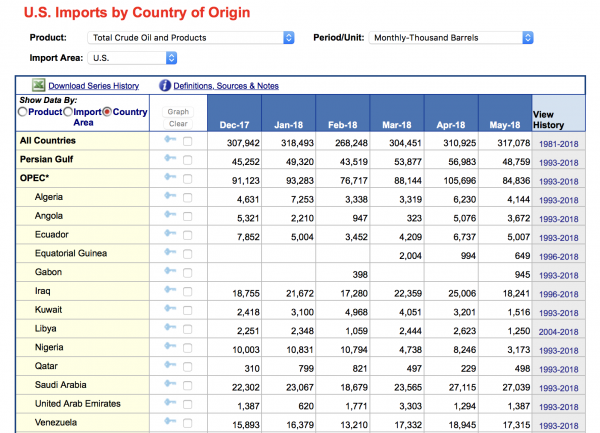Click the Equatorial Guinea row label
Image resolution: width=600 pixels, height=433 pixels.
tap(71, 253)
